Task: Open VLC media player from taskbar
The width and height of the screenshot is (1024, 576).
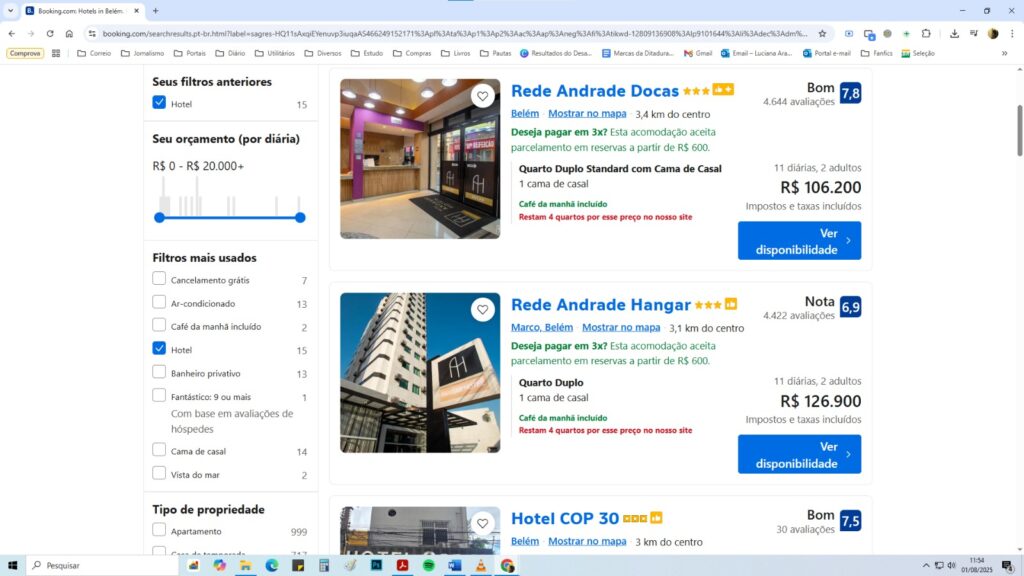Action: [481, 566]
